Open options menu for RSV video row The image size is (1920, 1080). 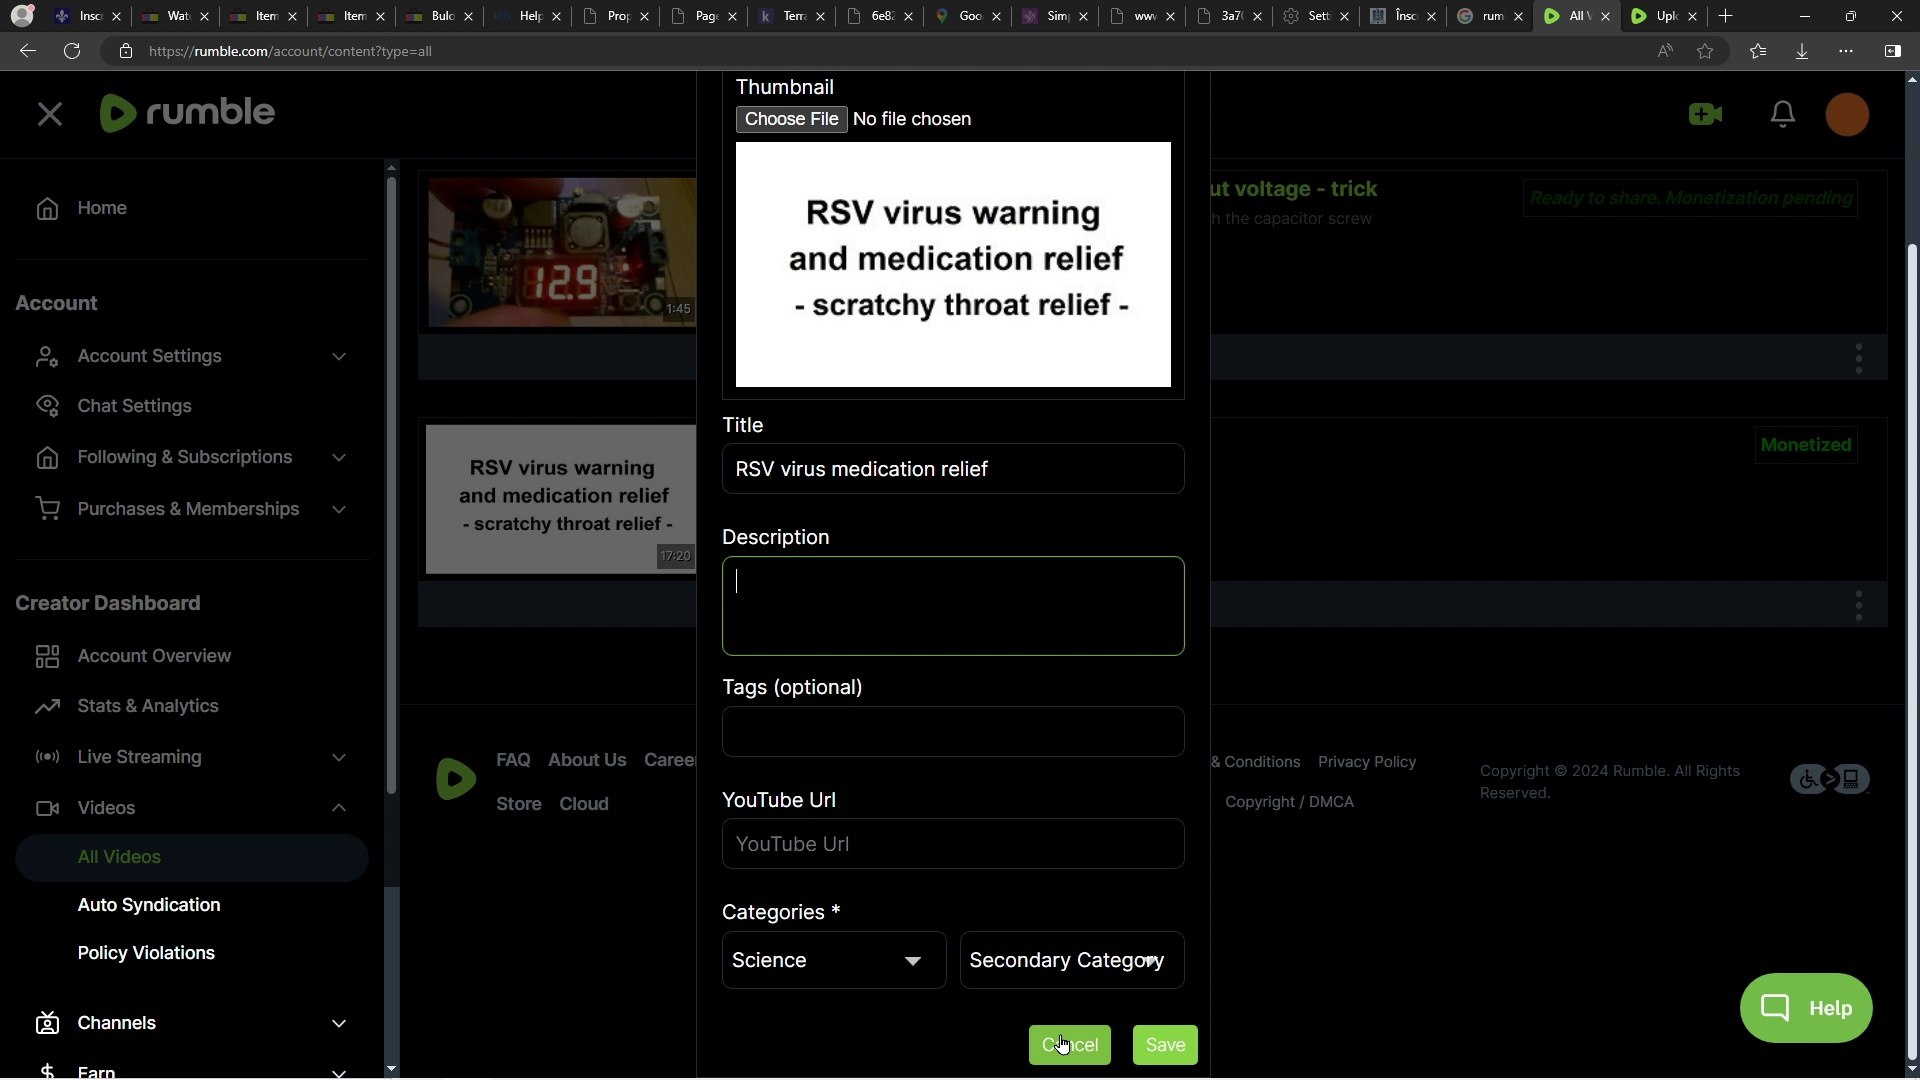(x=1859, y=606)
